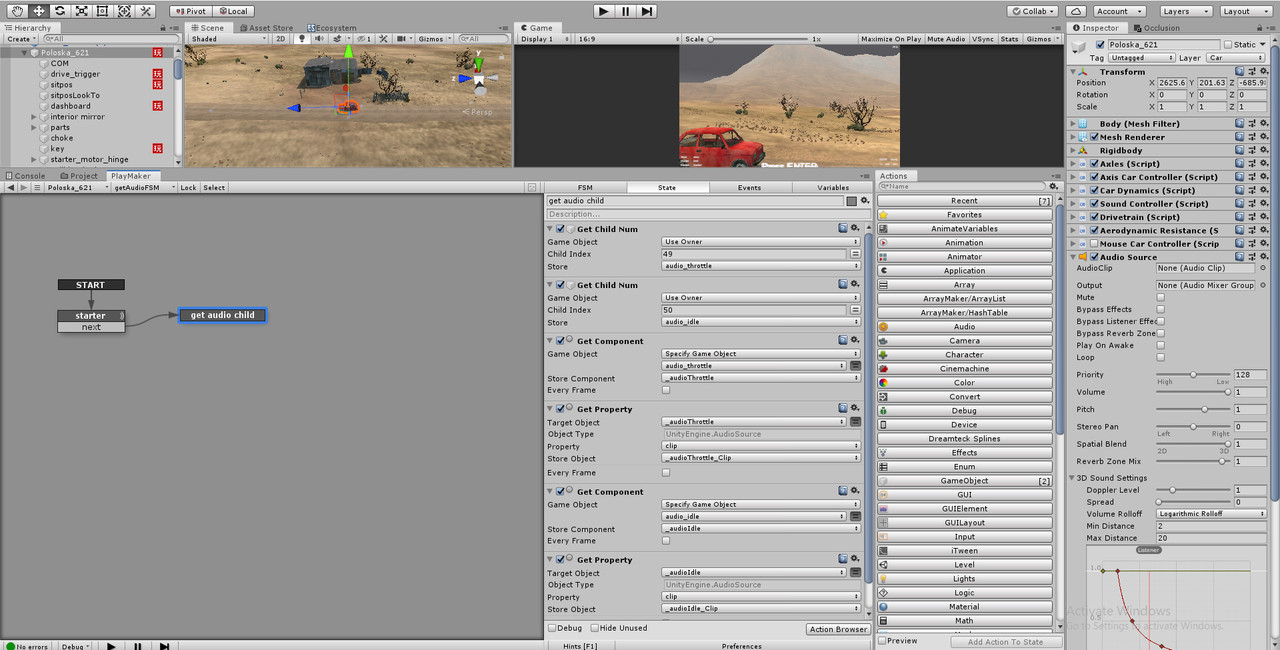The height and width of the screenshot is (650, 1280).
Task: Open Transform component settings gear
Action: click(x=1264, y=72)
